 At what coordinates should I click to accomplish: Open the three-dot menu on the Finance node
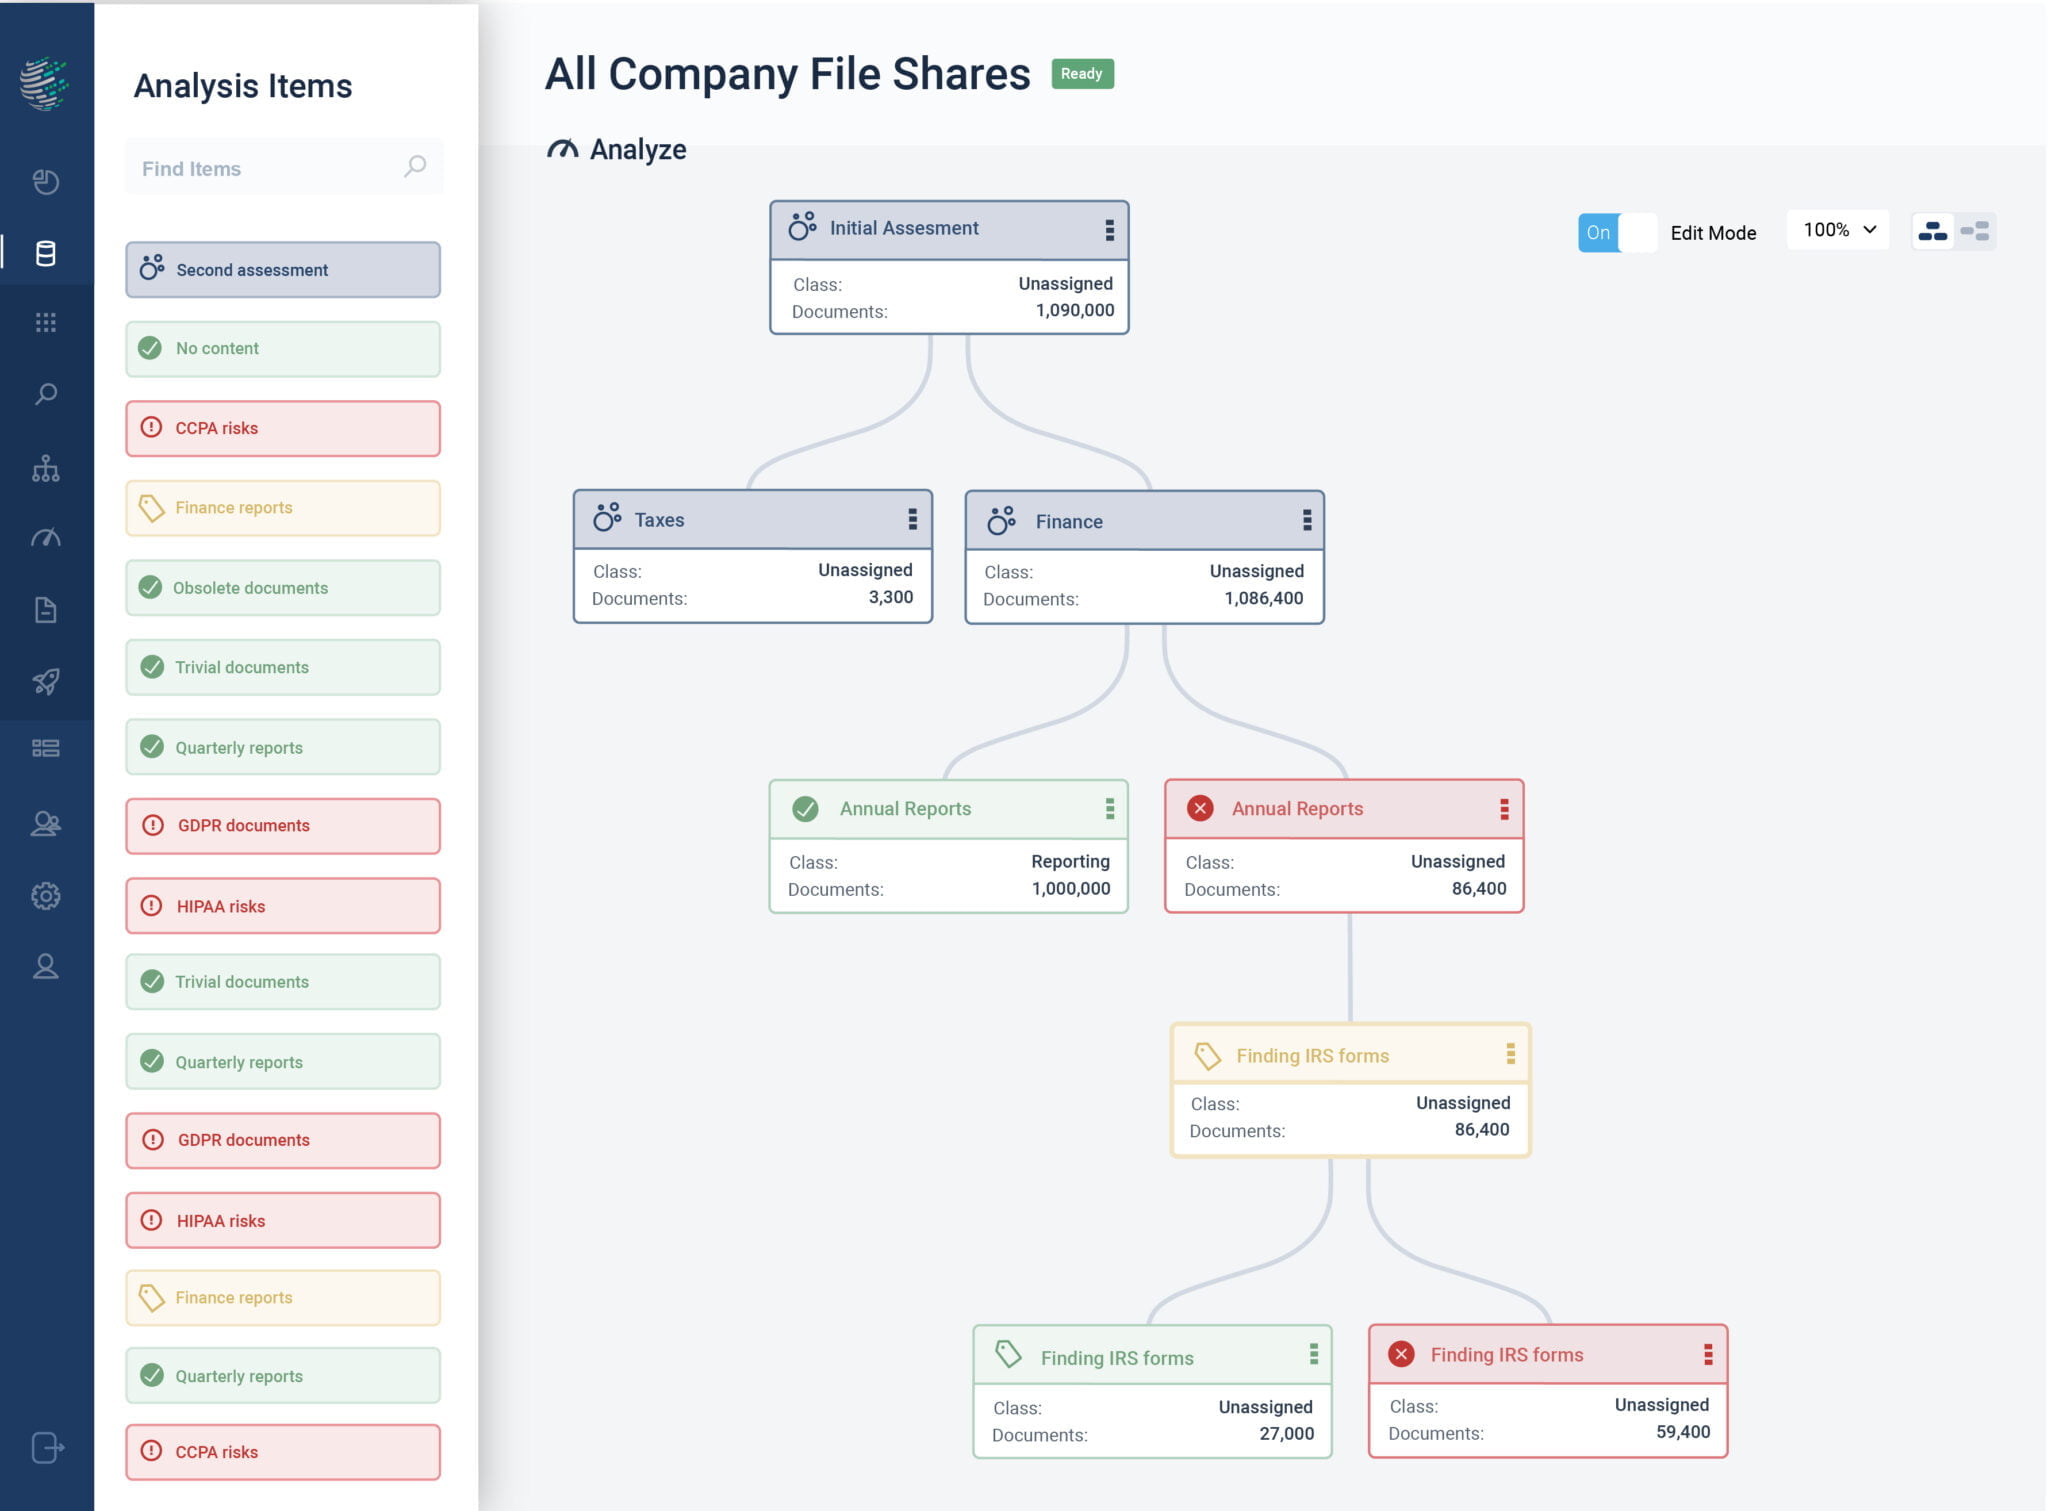(1306, 520)
